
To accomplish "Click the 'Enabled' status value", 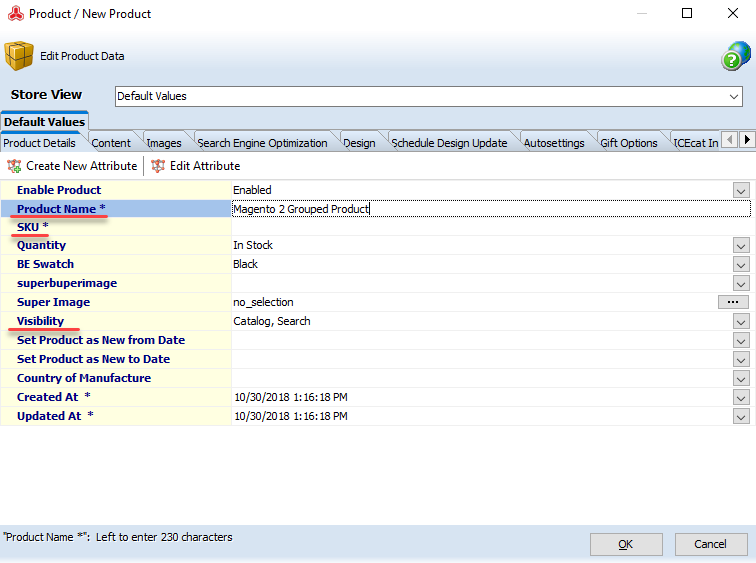I will [252, 190].
